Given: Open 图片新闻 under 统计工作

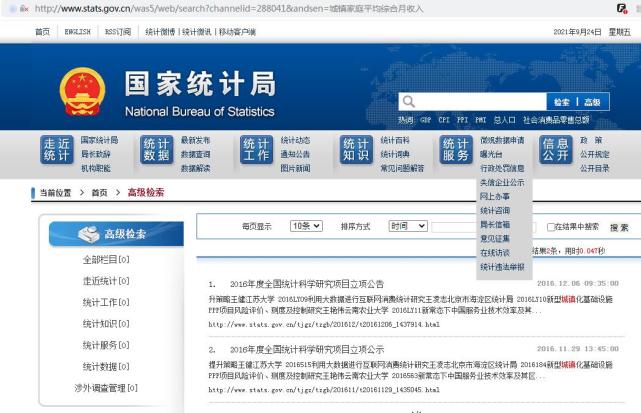Looking at the screenshot, I should [x=295, y=168].
